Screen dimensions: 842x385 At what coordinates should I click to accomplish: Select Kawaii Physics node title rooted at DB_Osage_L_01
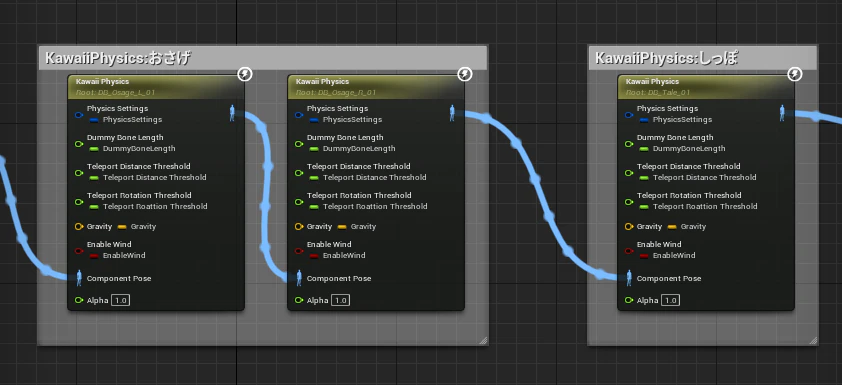(x=103, y=82)
